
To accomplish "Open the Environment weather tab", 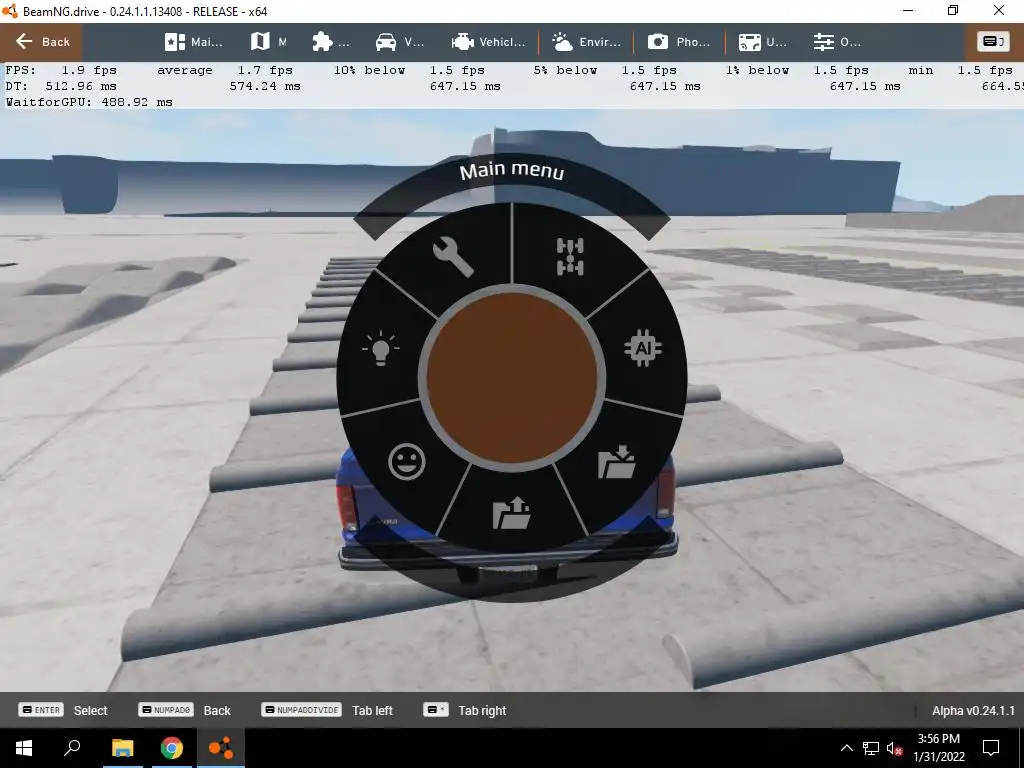I will tap(586, 42).
